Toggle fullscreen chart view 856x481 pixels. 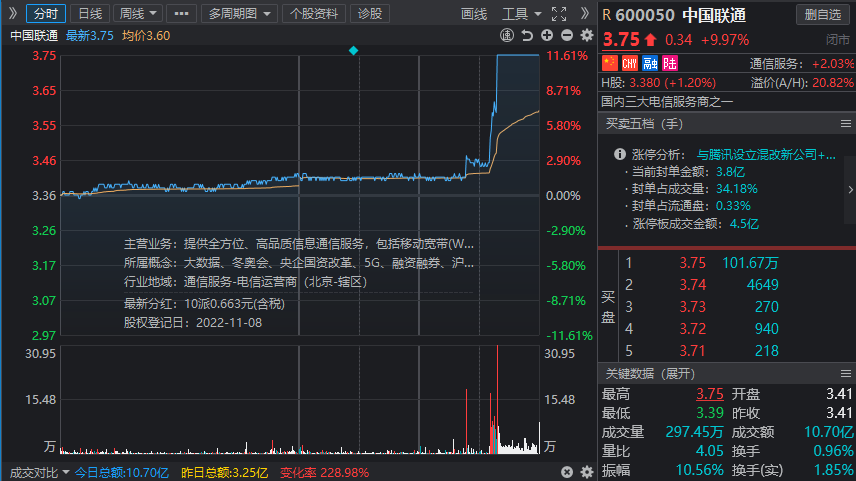pos(559,14)
